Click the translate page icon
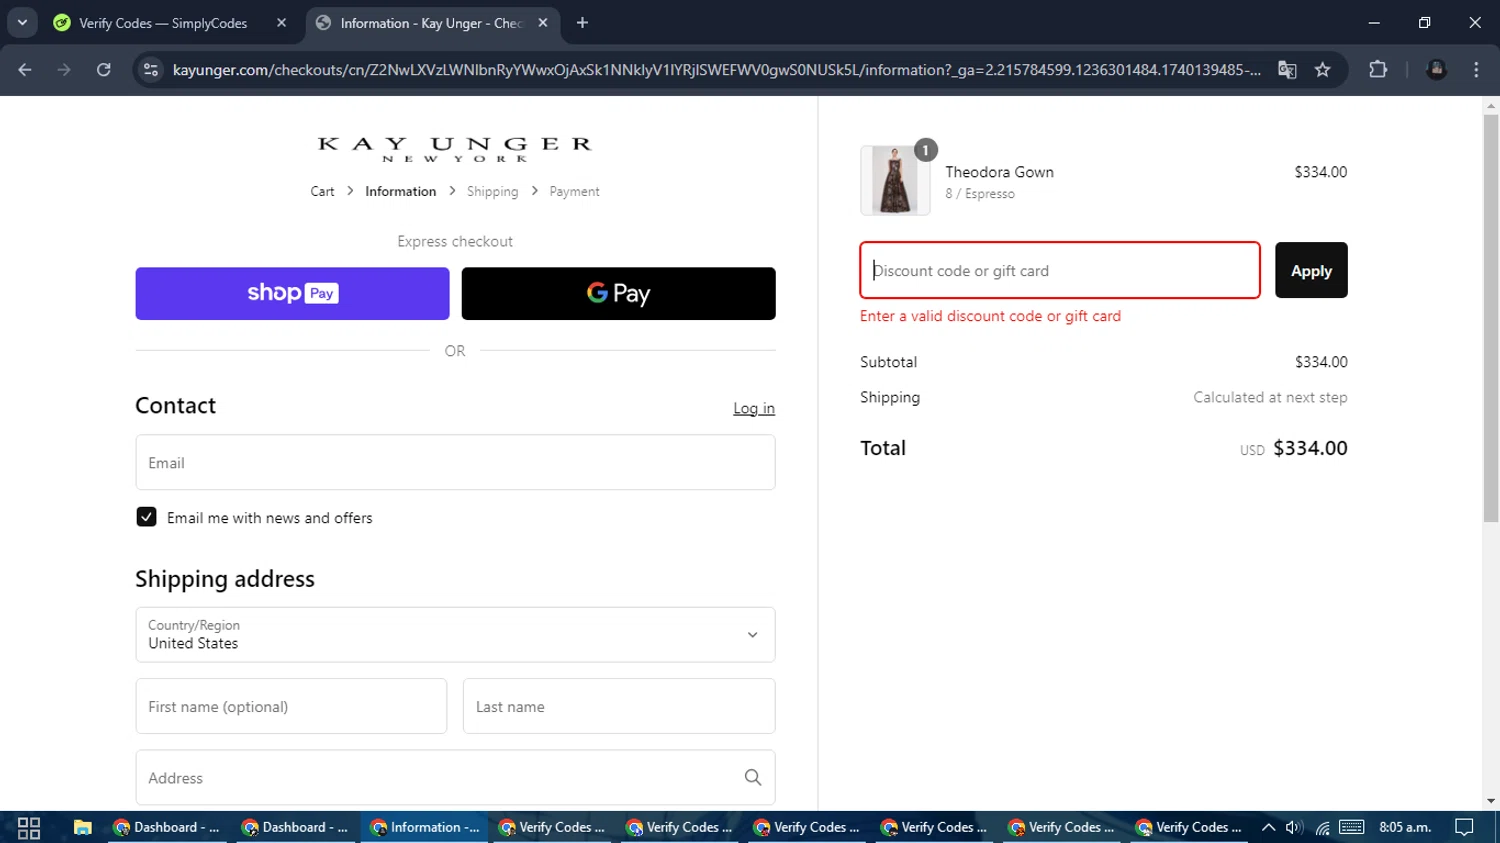The width and height of the screenshot is (1500, 843). coord(1287,70)
